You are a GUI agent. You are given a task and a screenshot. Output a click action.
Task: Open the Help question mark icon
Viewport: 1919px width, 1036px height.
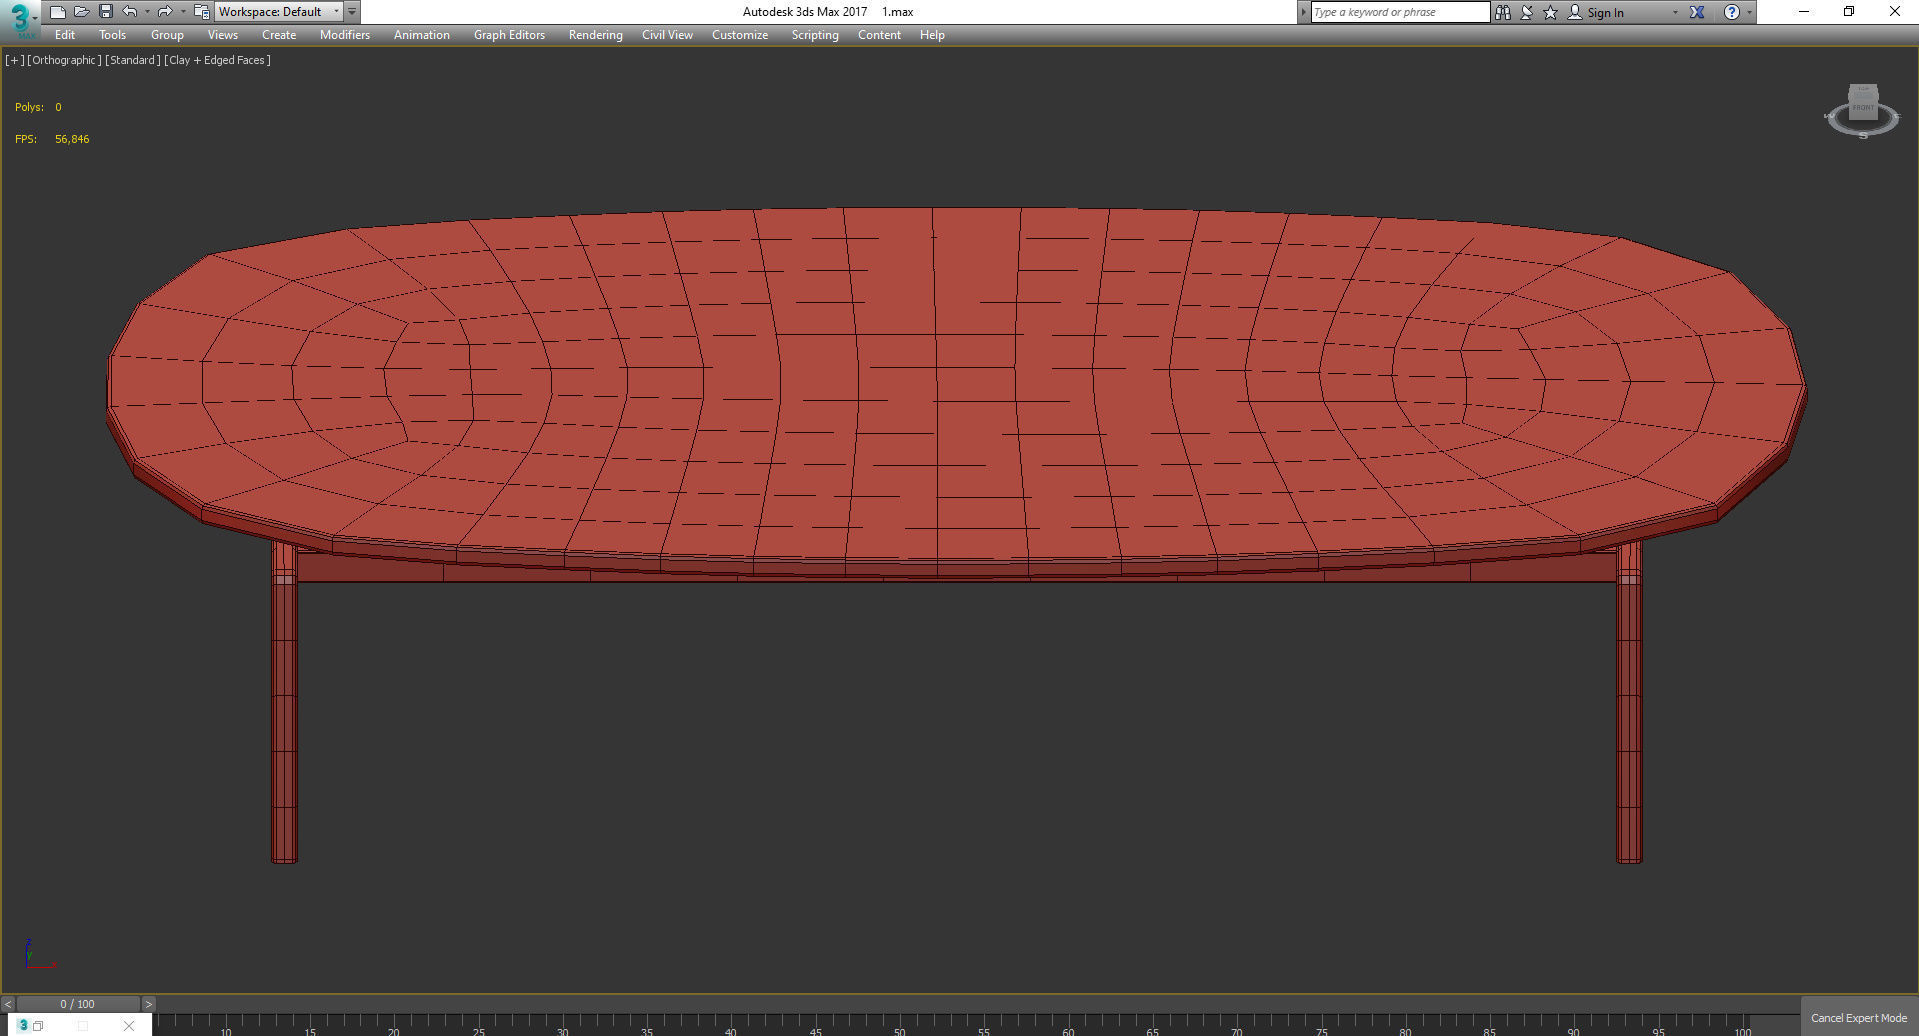[1731, 12]
